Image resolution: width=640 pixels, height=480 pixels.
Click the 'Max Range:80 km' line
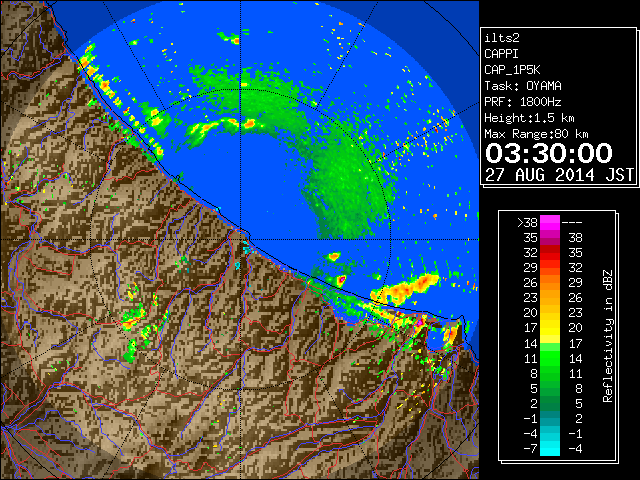[536, 134]
